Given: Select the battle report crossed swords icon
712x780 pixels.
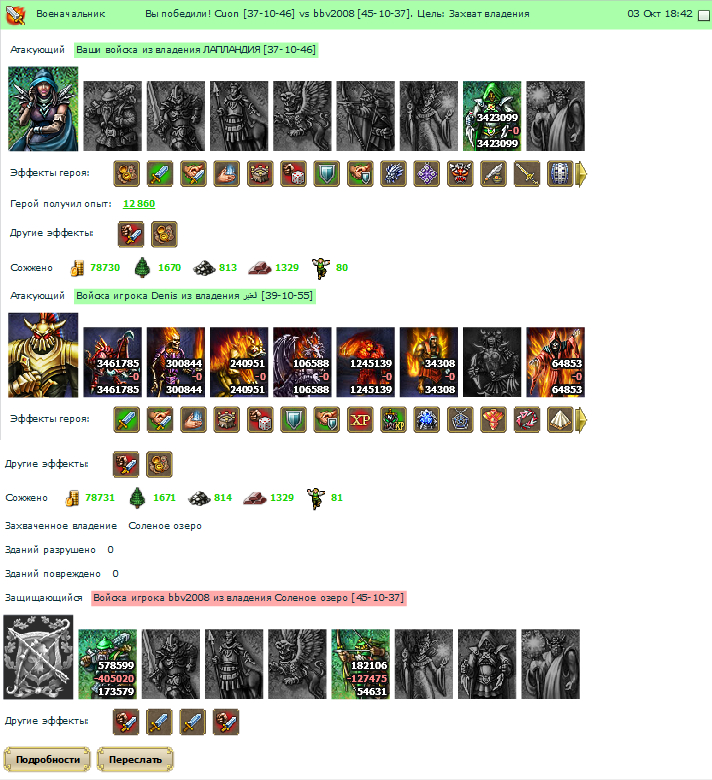Looking at the screenshot, I should click(15, 15).
